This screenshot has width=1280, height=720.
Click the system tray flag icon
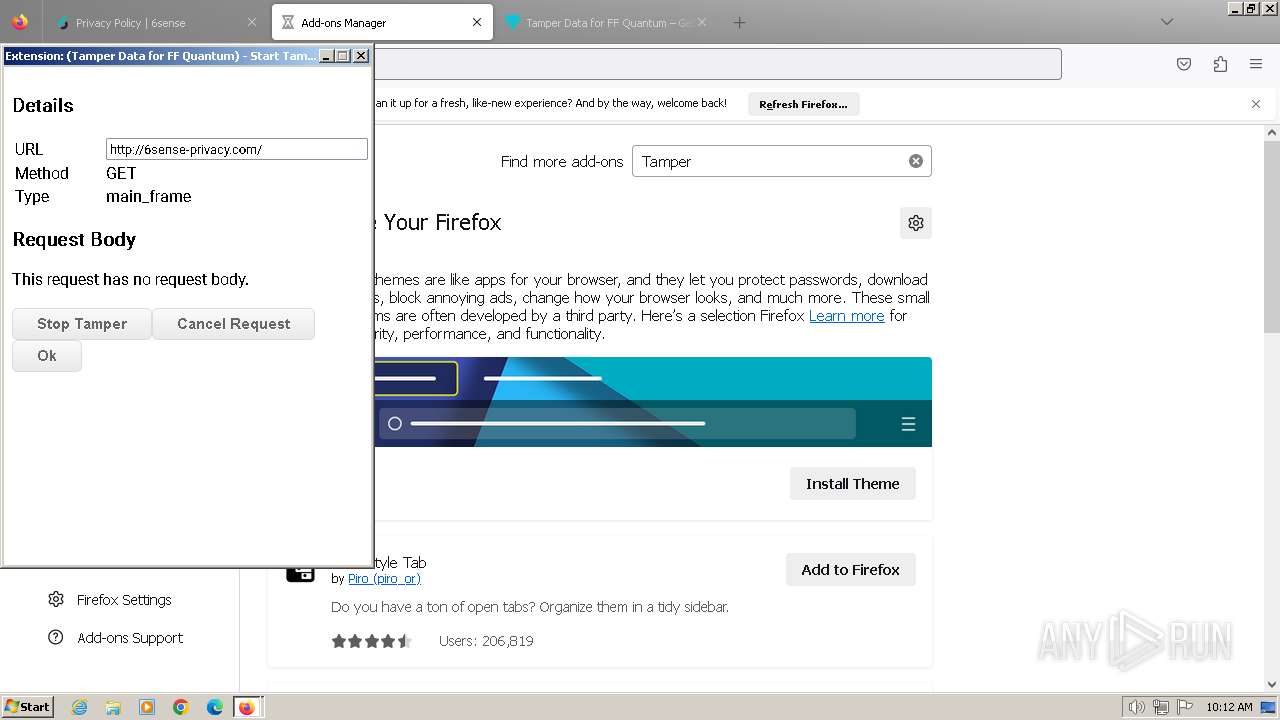coord(1185,707)
